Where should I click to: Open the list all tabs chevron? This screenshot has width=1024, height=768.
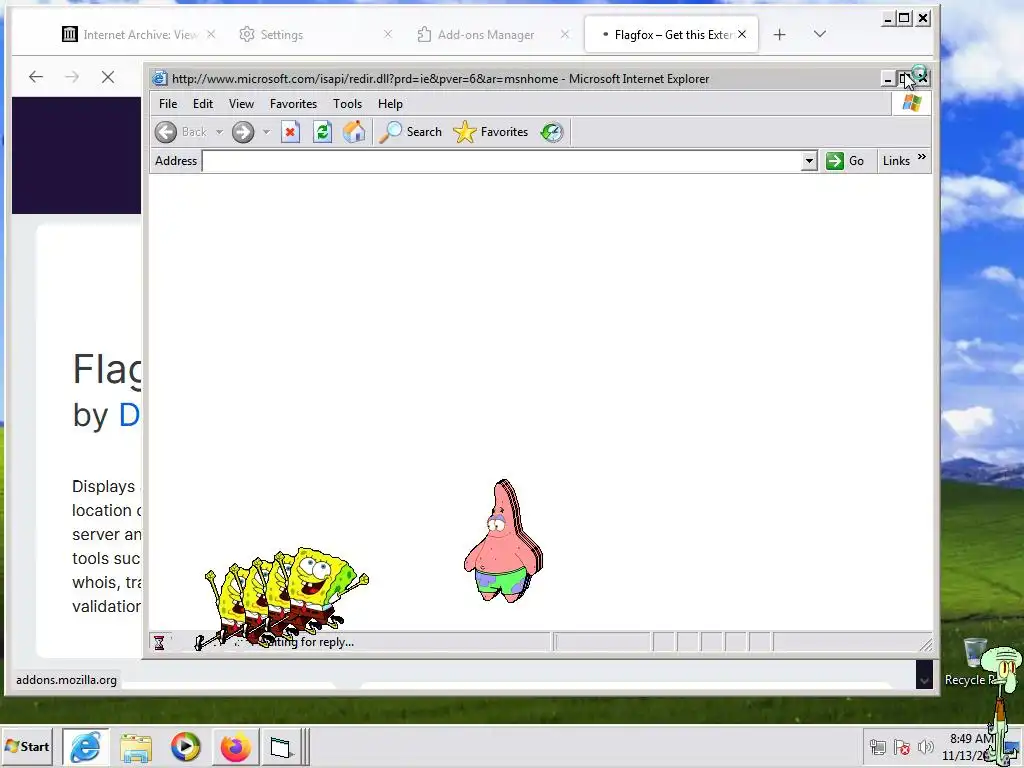pyautogui.click(x=820, y=34)
